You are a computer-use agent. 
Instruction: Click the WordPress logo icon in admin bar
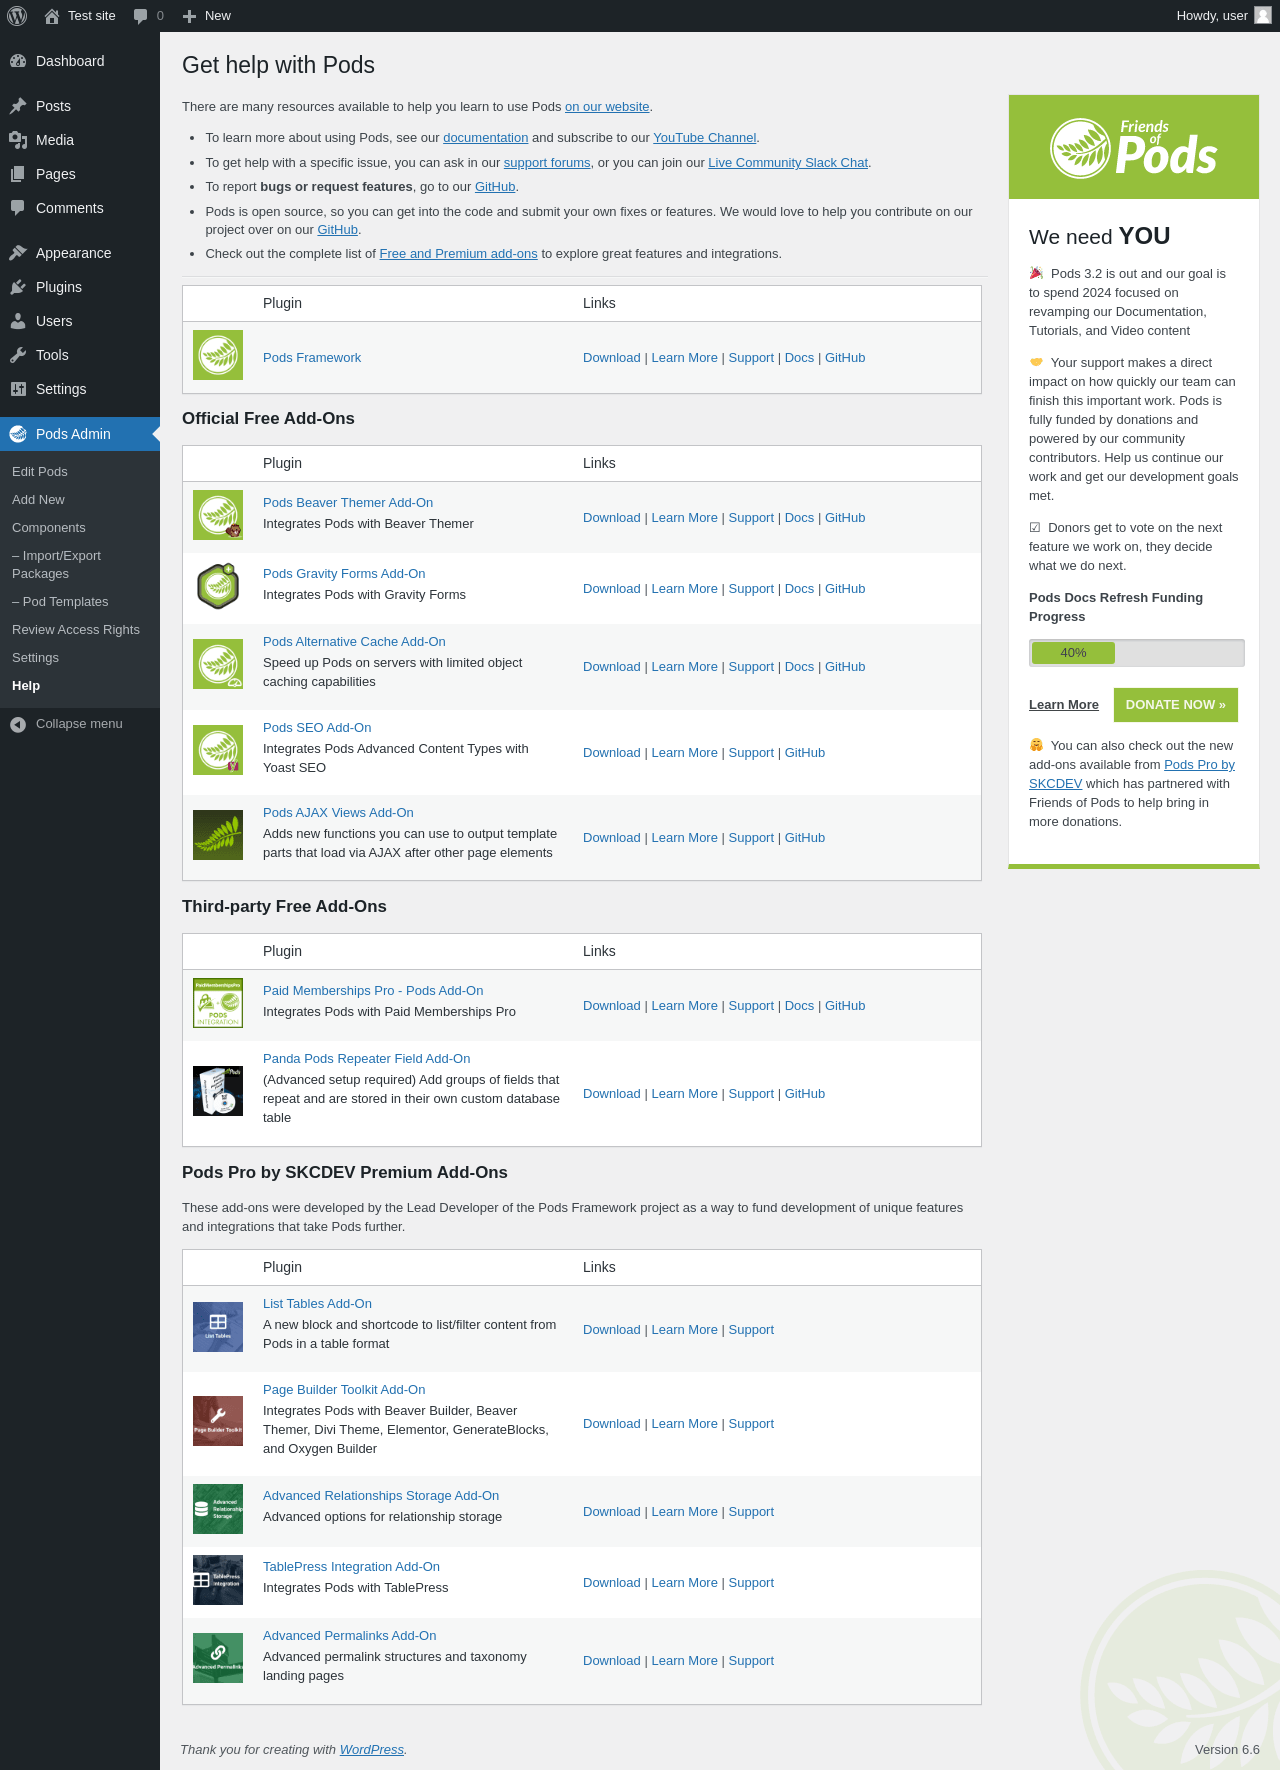coord(17,16)
